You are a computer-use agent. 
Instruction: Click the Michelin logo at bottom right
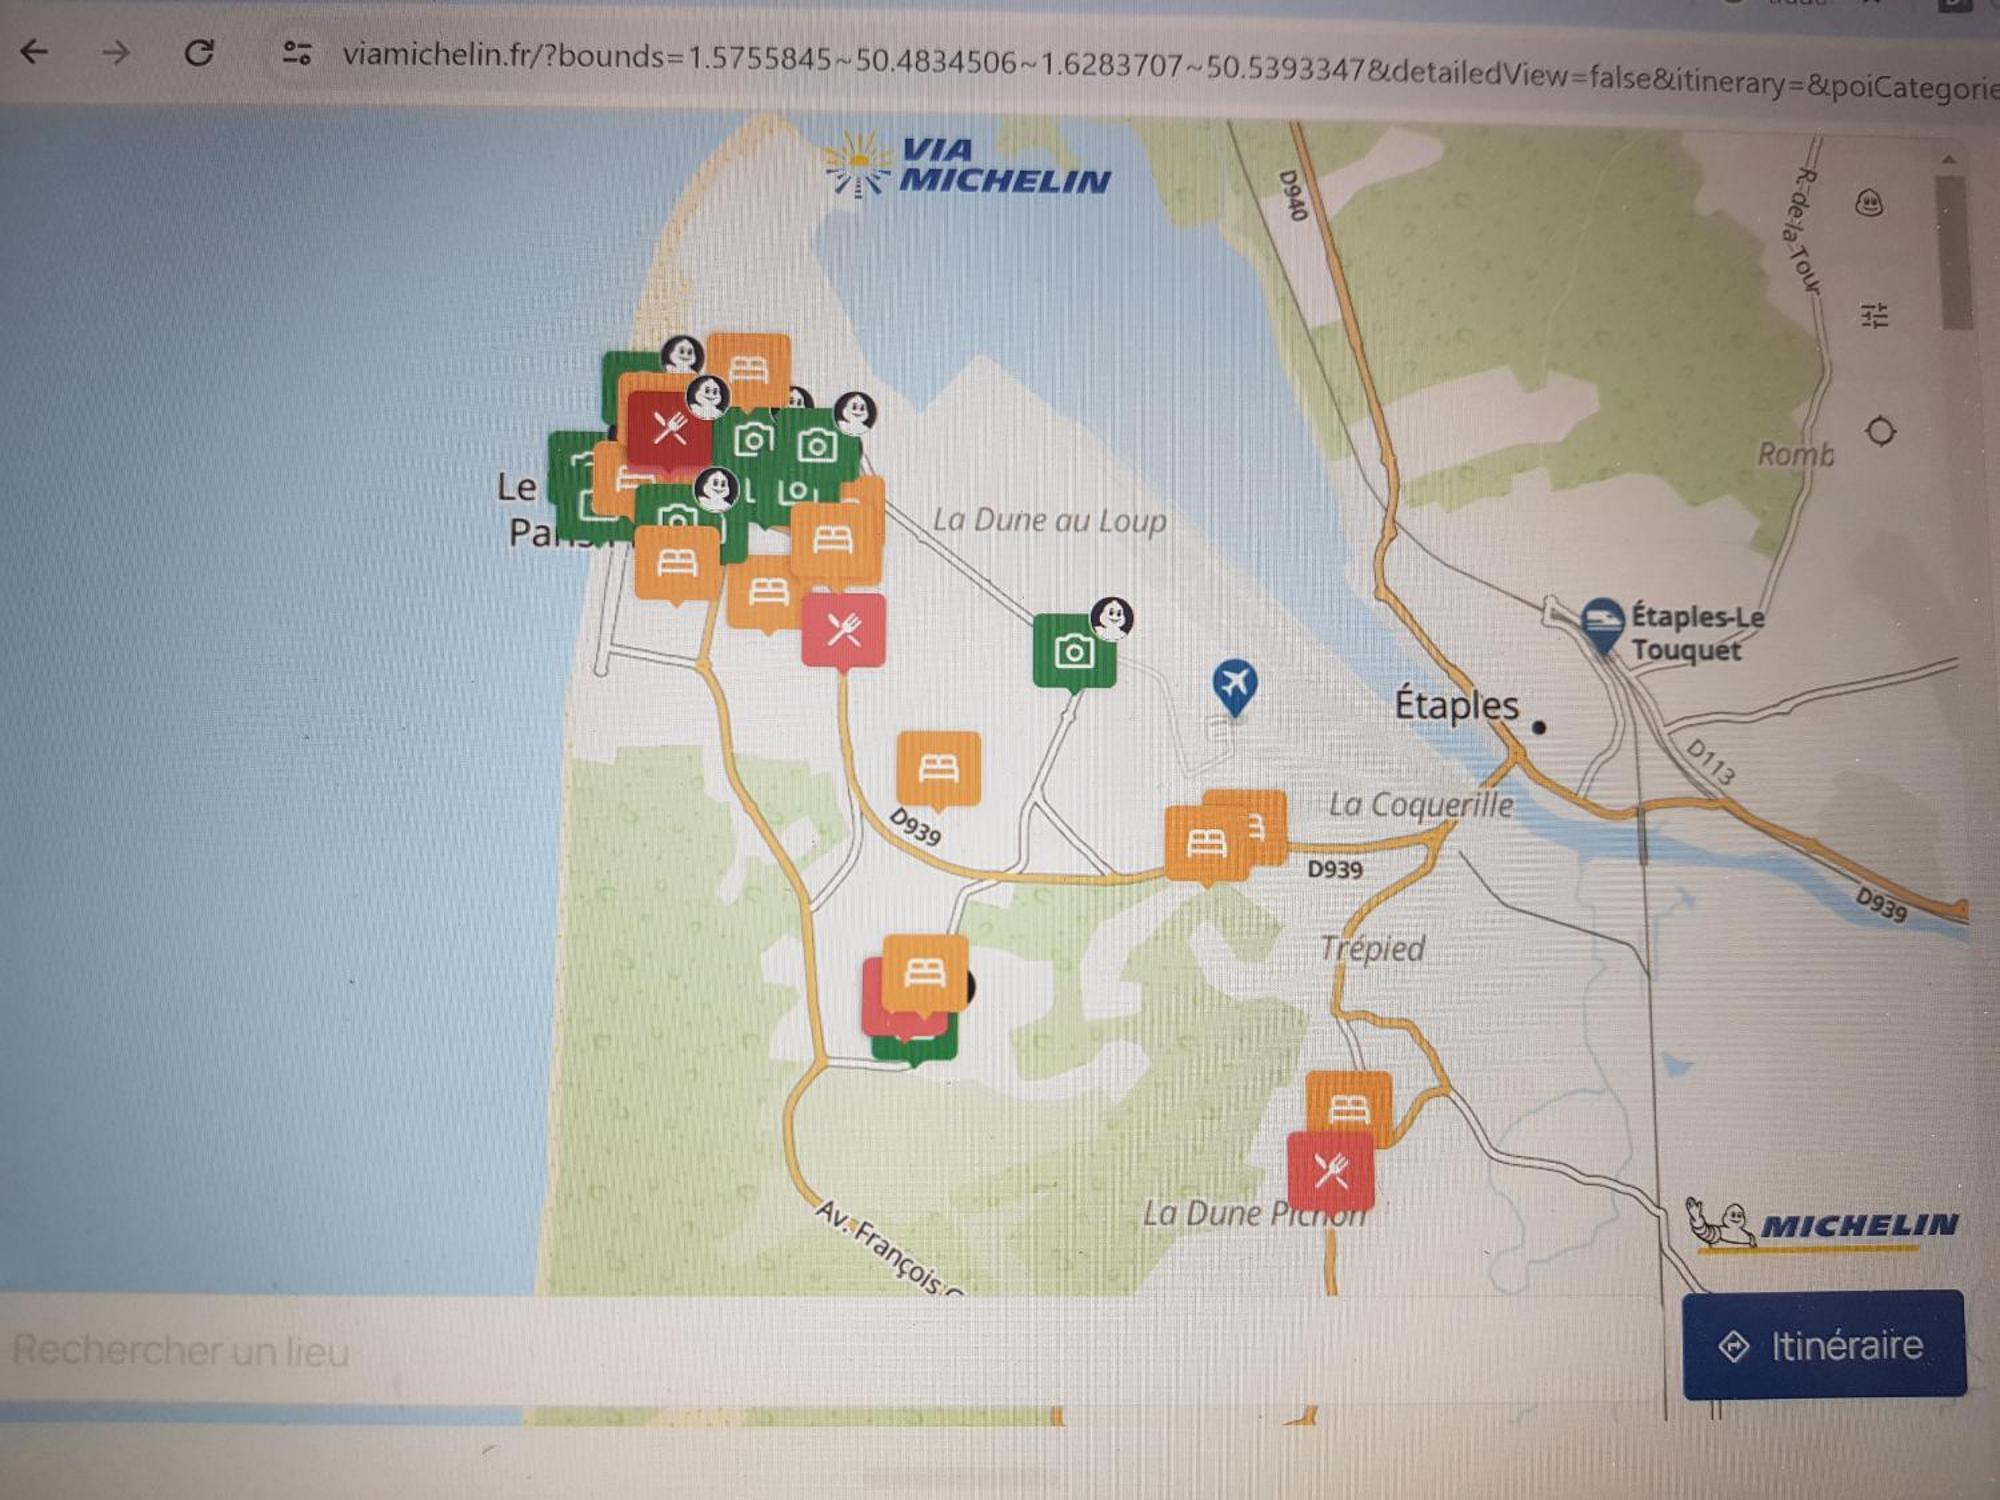(1822, 1226)
